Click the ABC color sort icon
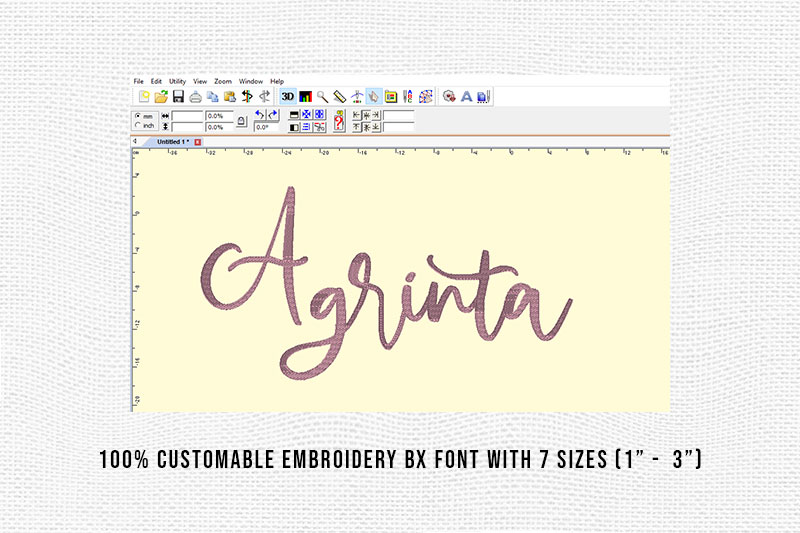The width and height of the screenshot is (800, 533). coord(408,96)
